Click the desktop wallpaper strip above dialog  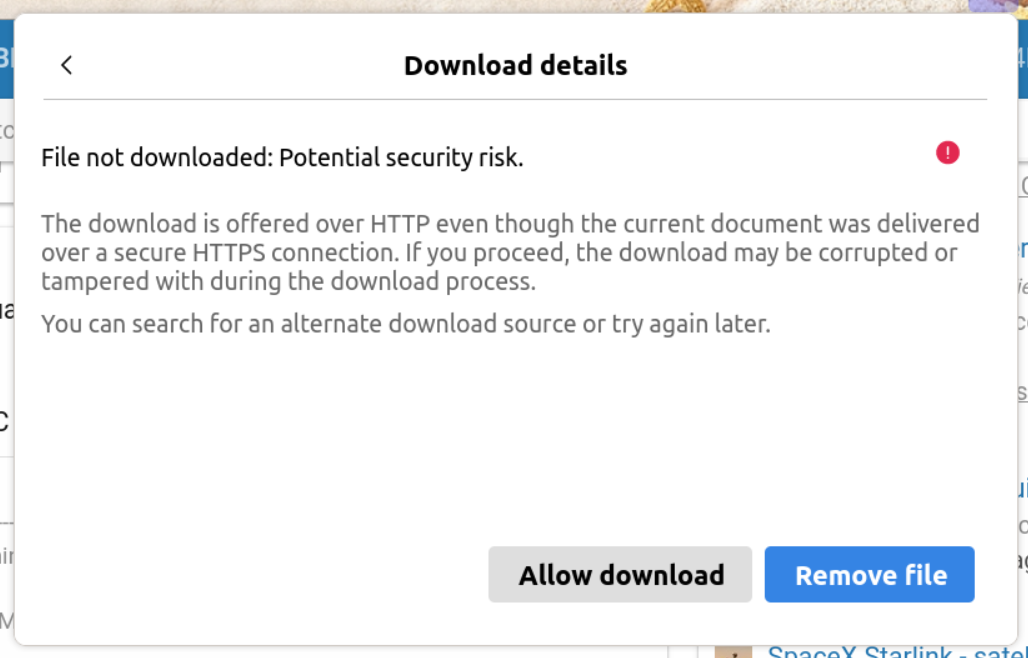(500, 5)
